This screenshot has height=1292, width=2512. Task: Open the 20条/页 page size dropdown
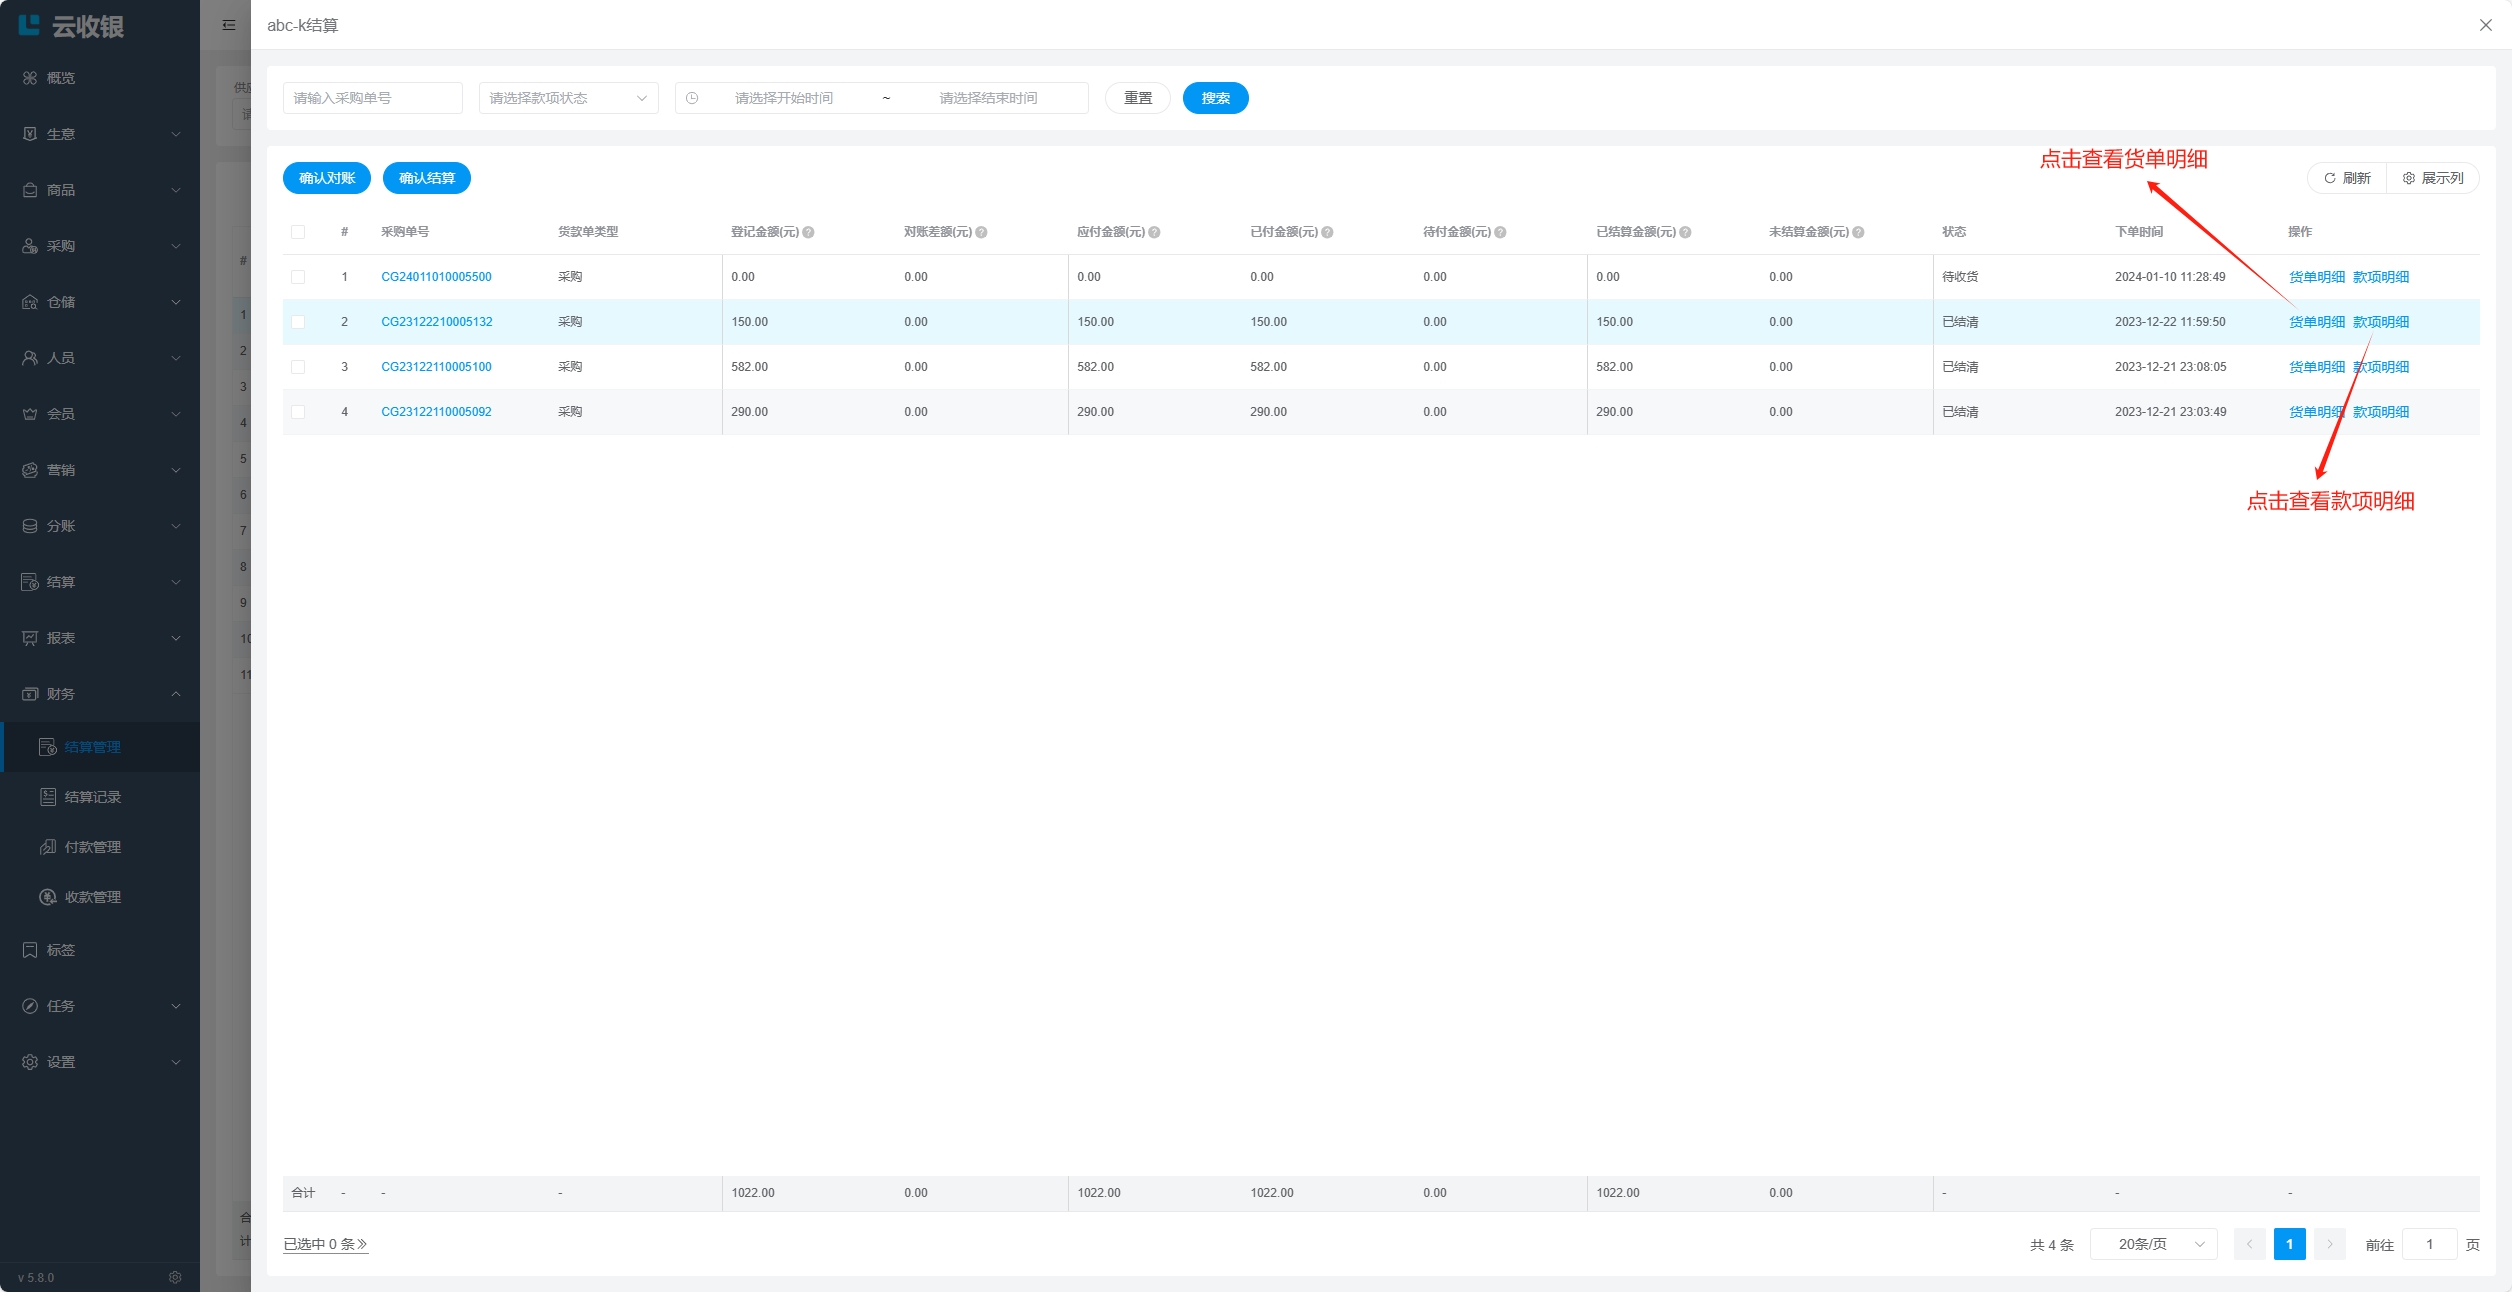point(2153,1244)
